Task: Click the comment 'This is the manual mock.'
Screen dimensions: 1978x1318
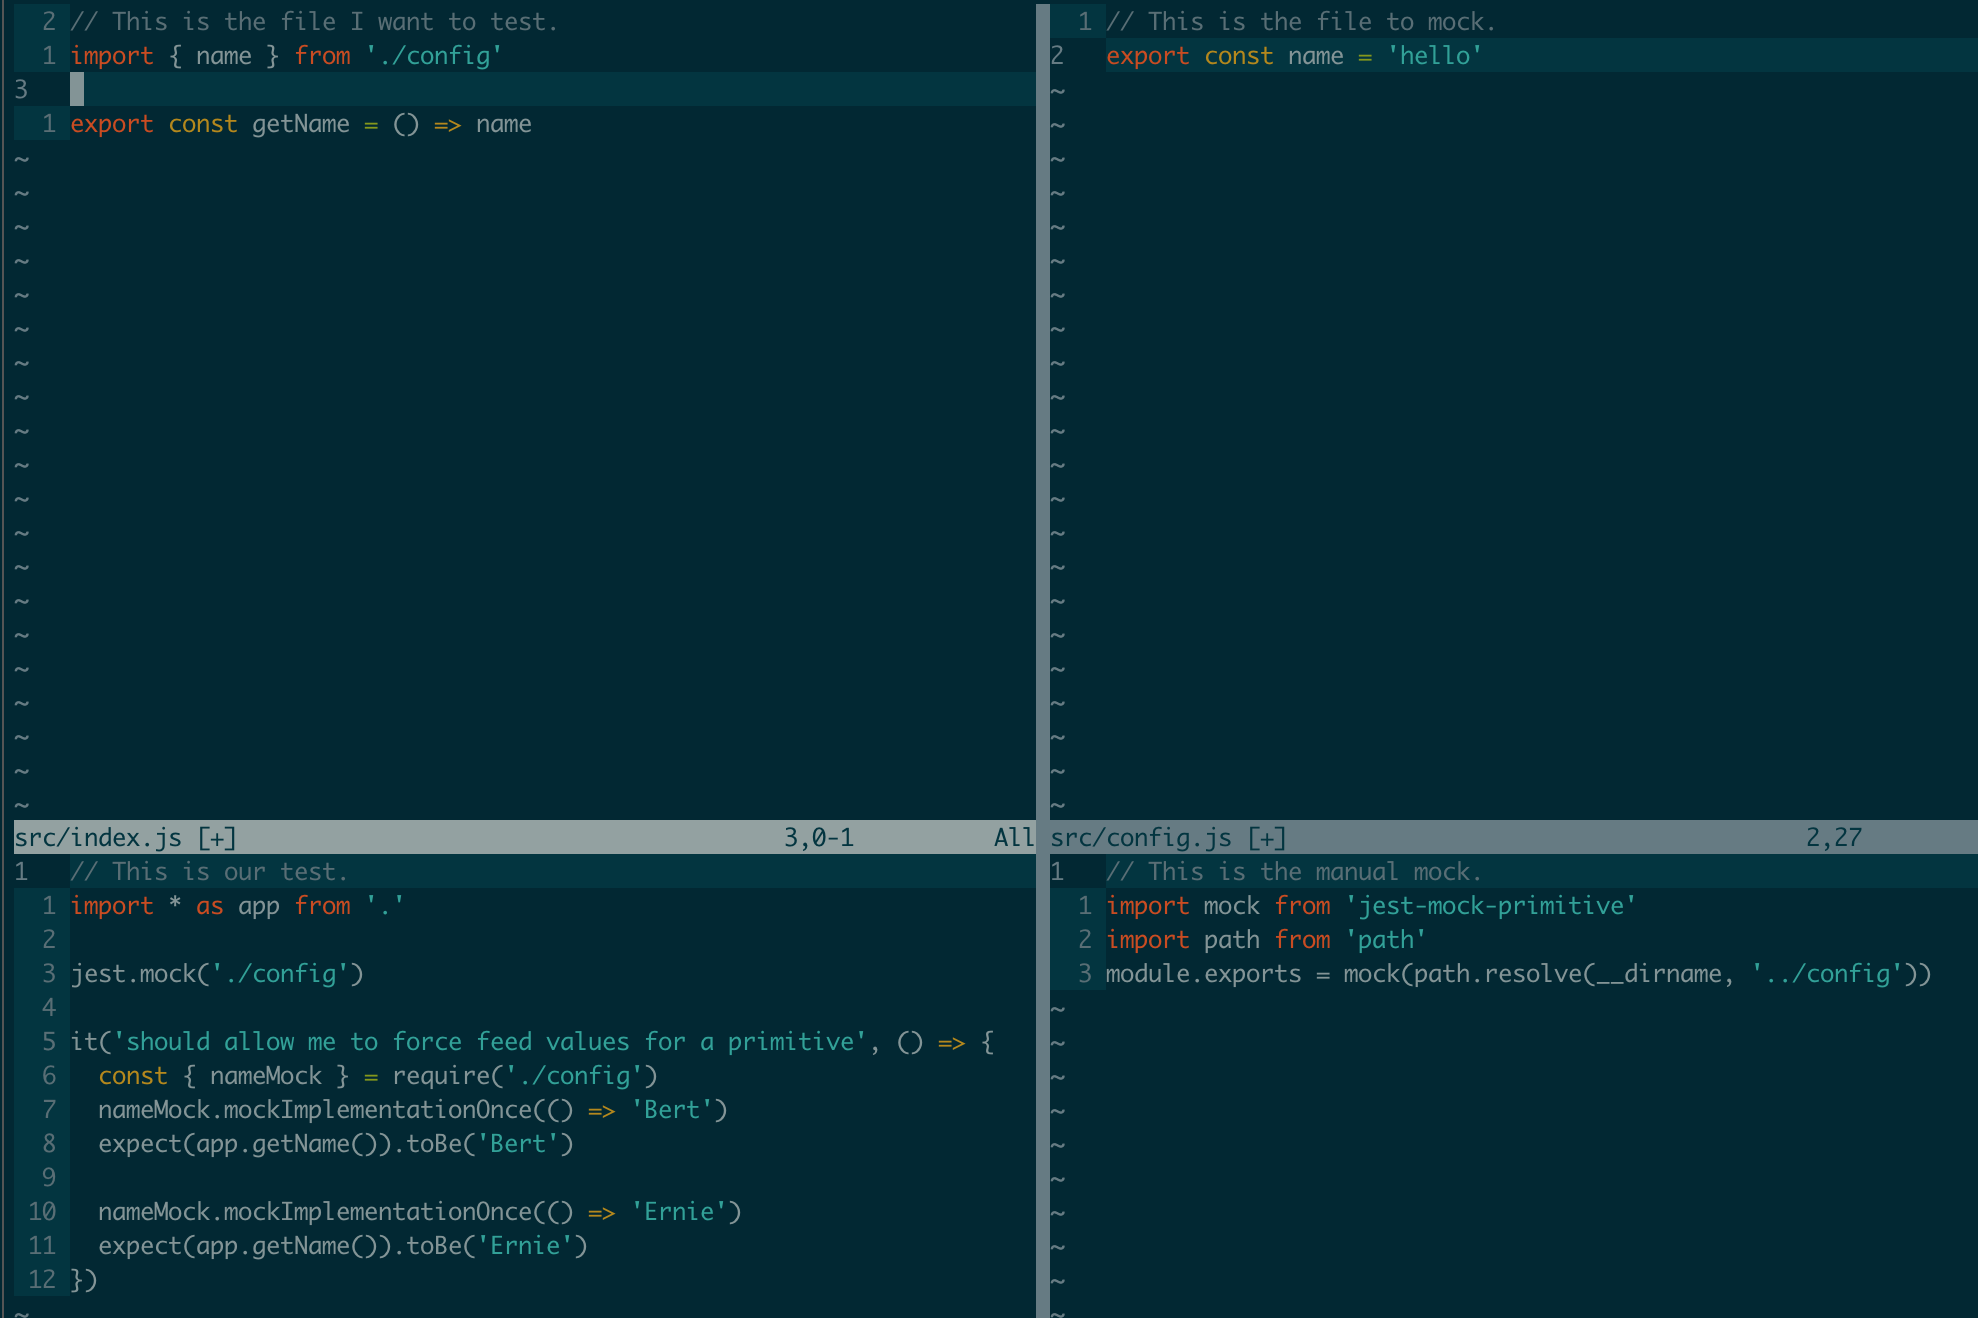Action: point(1294,871)
